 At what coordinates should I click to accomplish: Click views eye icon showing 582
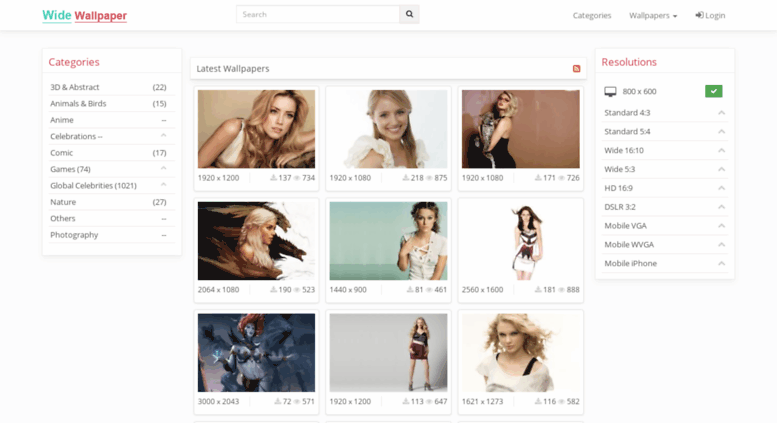tap(561, 402)
